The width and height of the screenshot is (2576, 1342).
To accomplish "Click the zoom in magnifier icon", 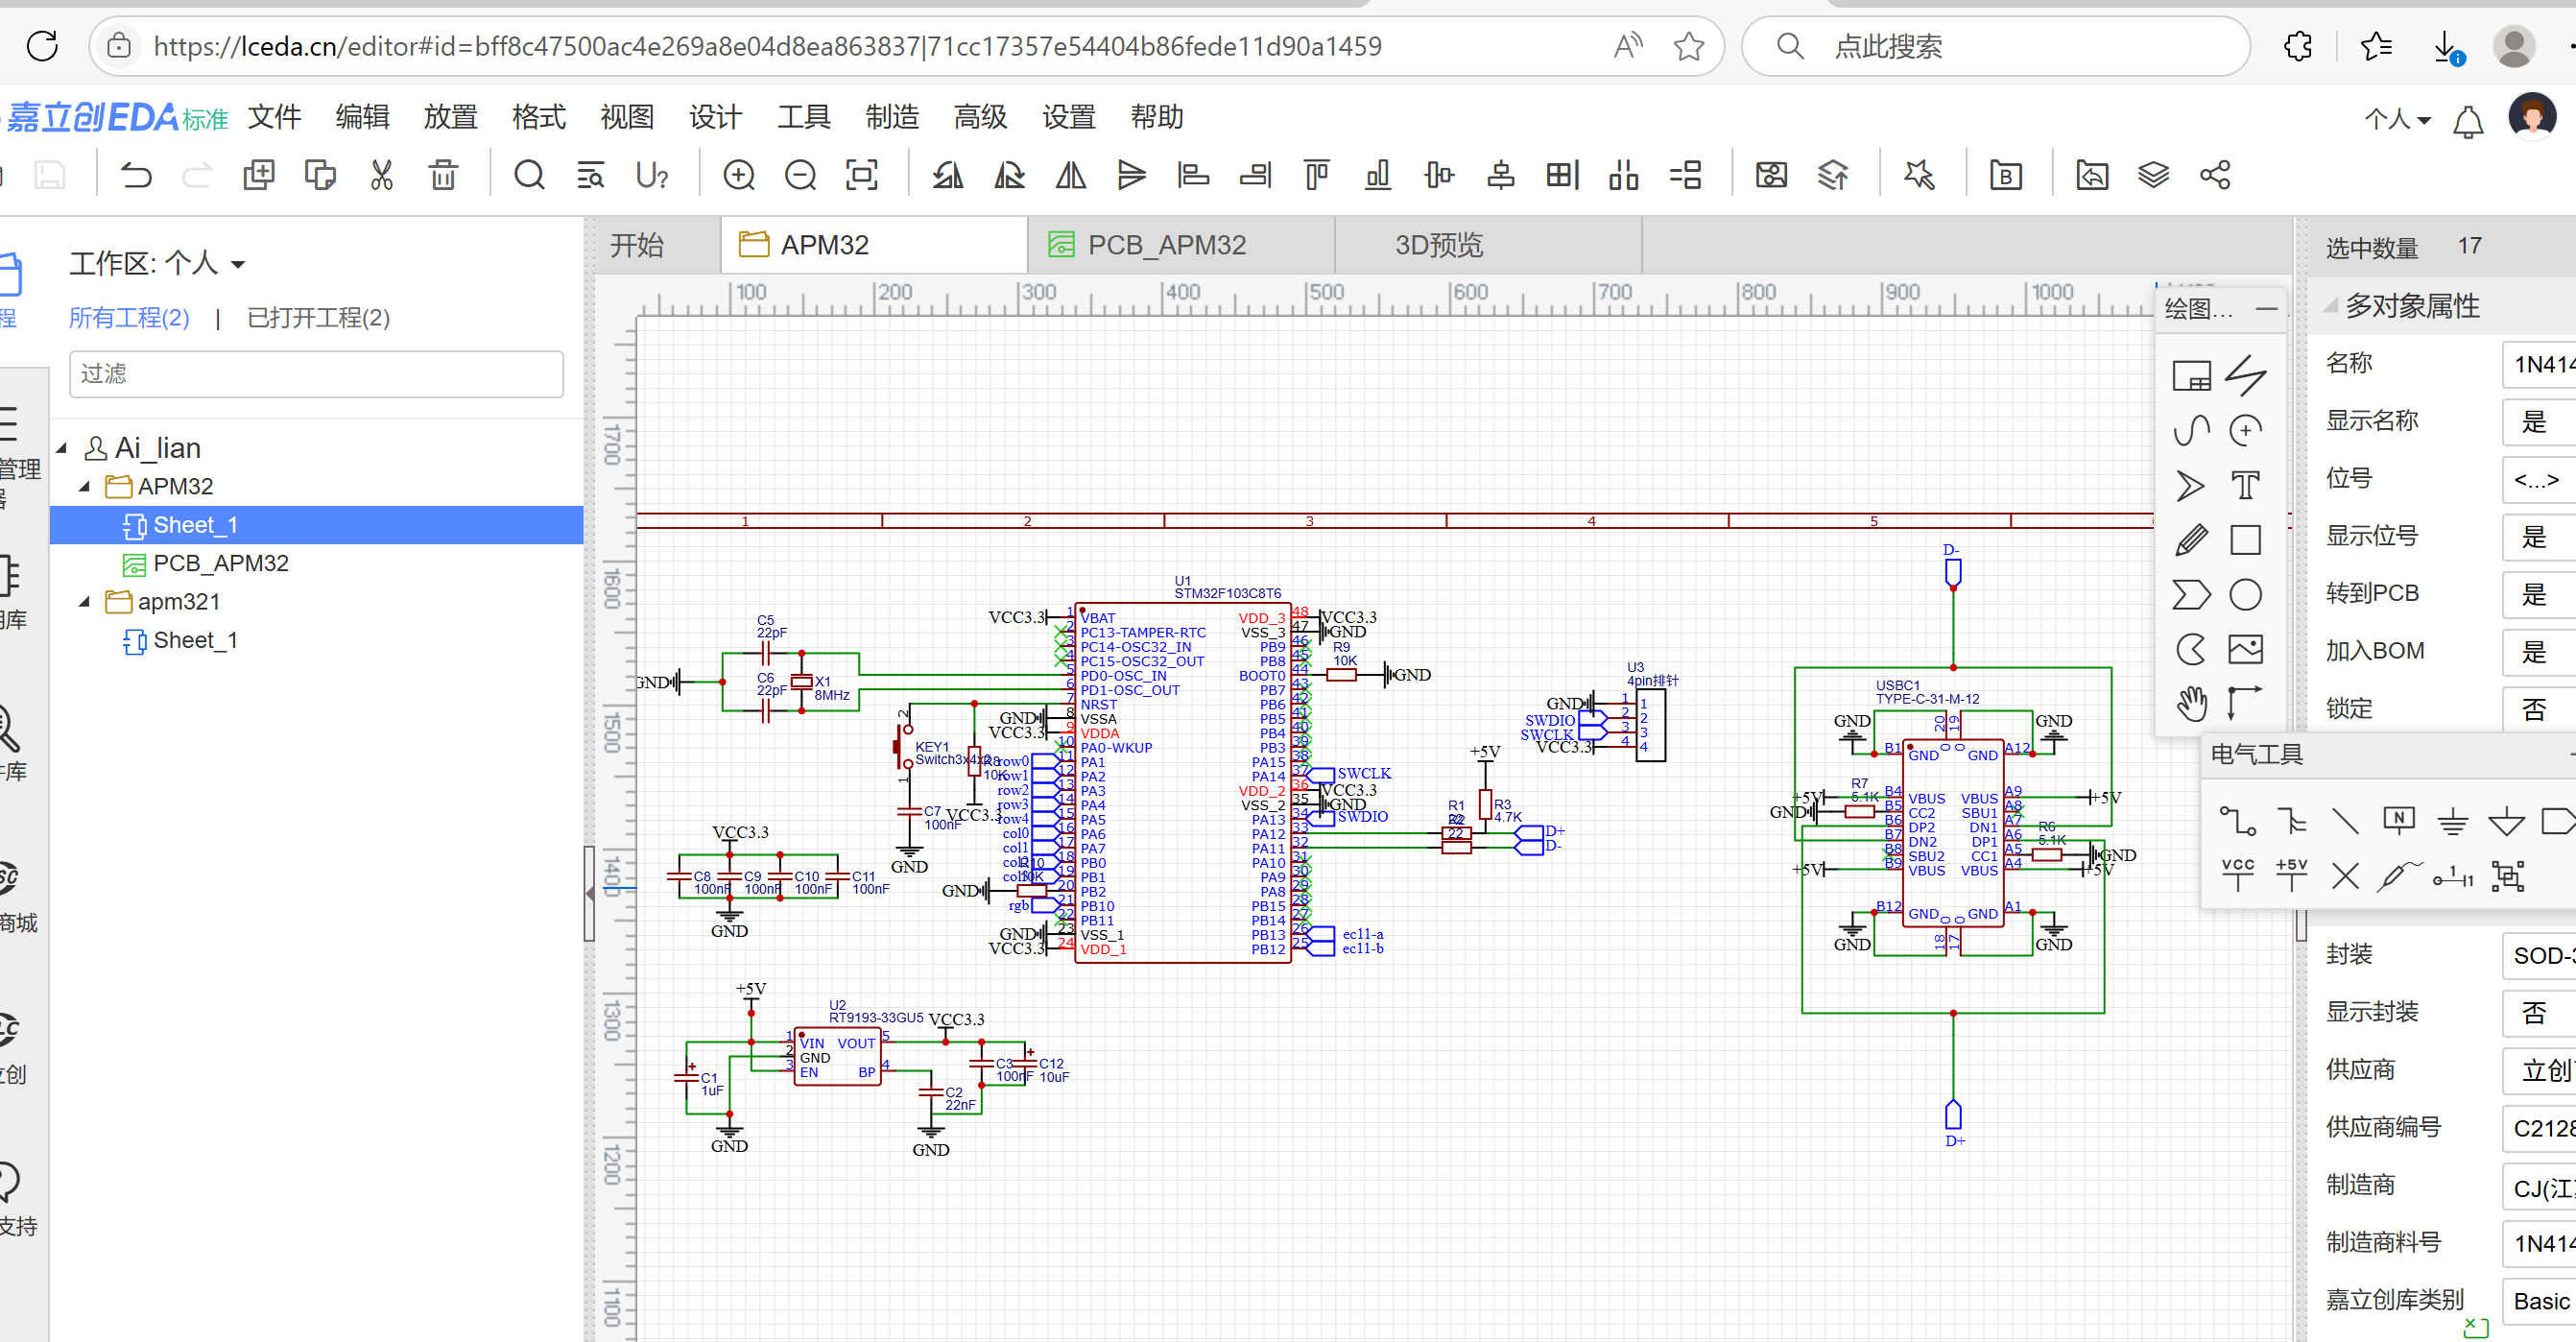I will pyautogui.click(x=738, y=176).
